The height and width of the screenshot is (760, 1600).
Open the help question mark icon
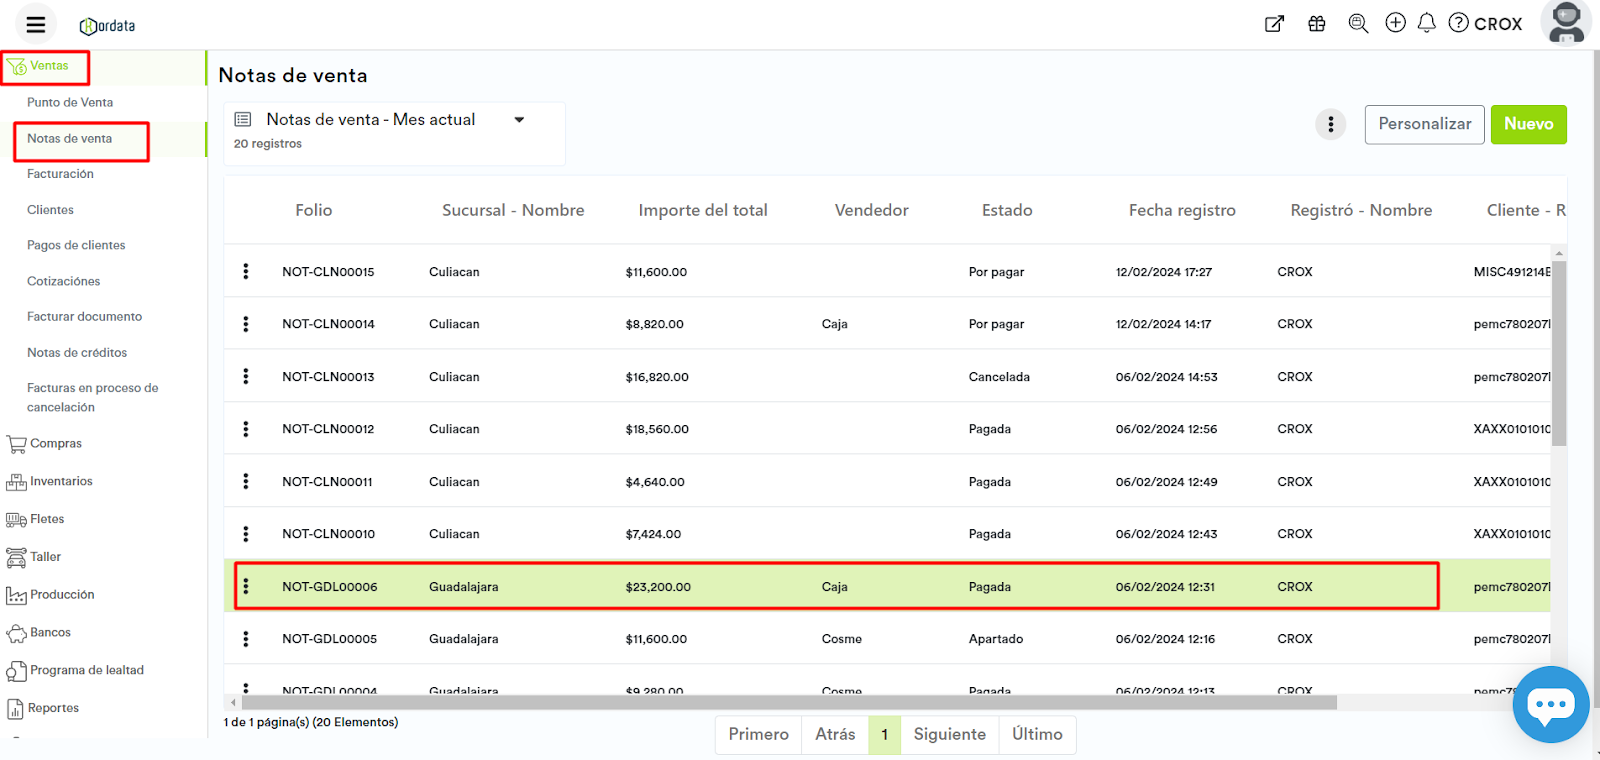(1458, 23)
